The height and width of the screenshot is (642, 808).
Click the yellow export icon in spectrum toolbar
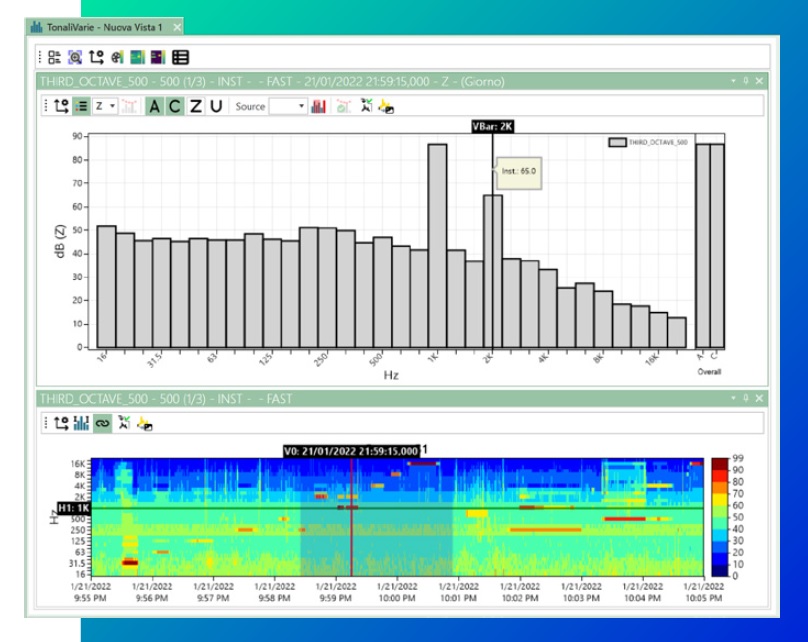pyautogui.click(x=386, y=106)
